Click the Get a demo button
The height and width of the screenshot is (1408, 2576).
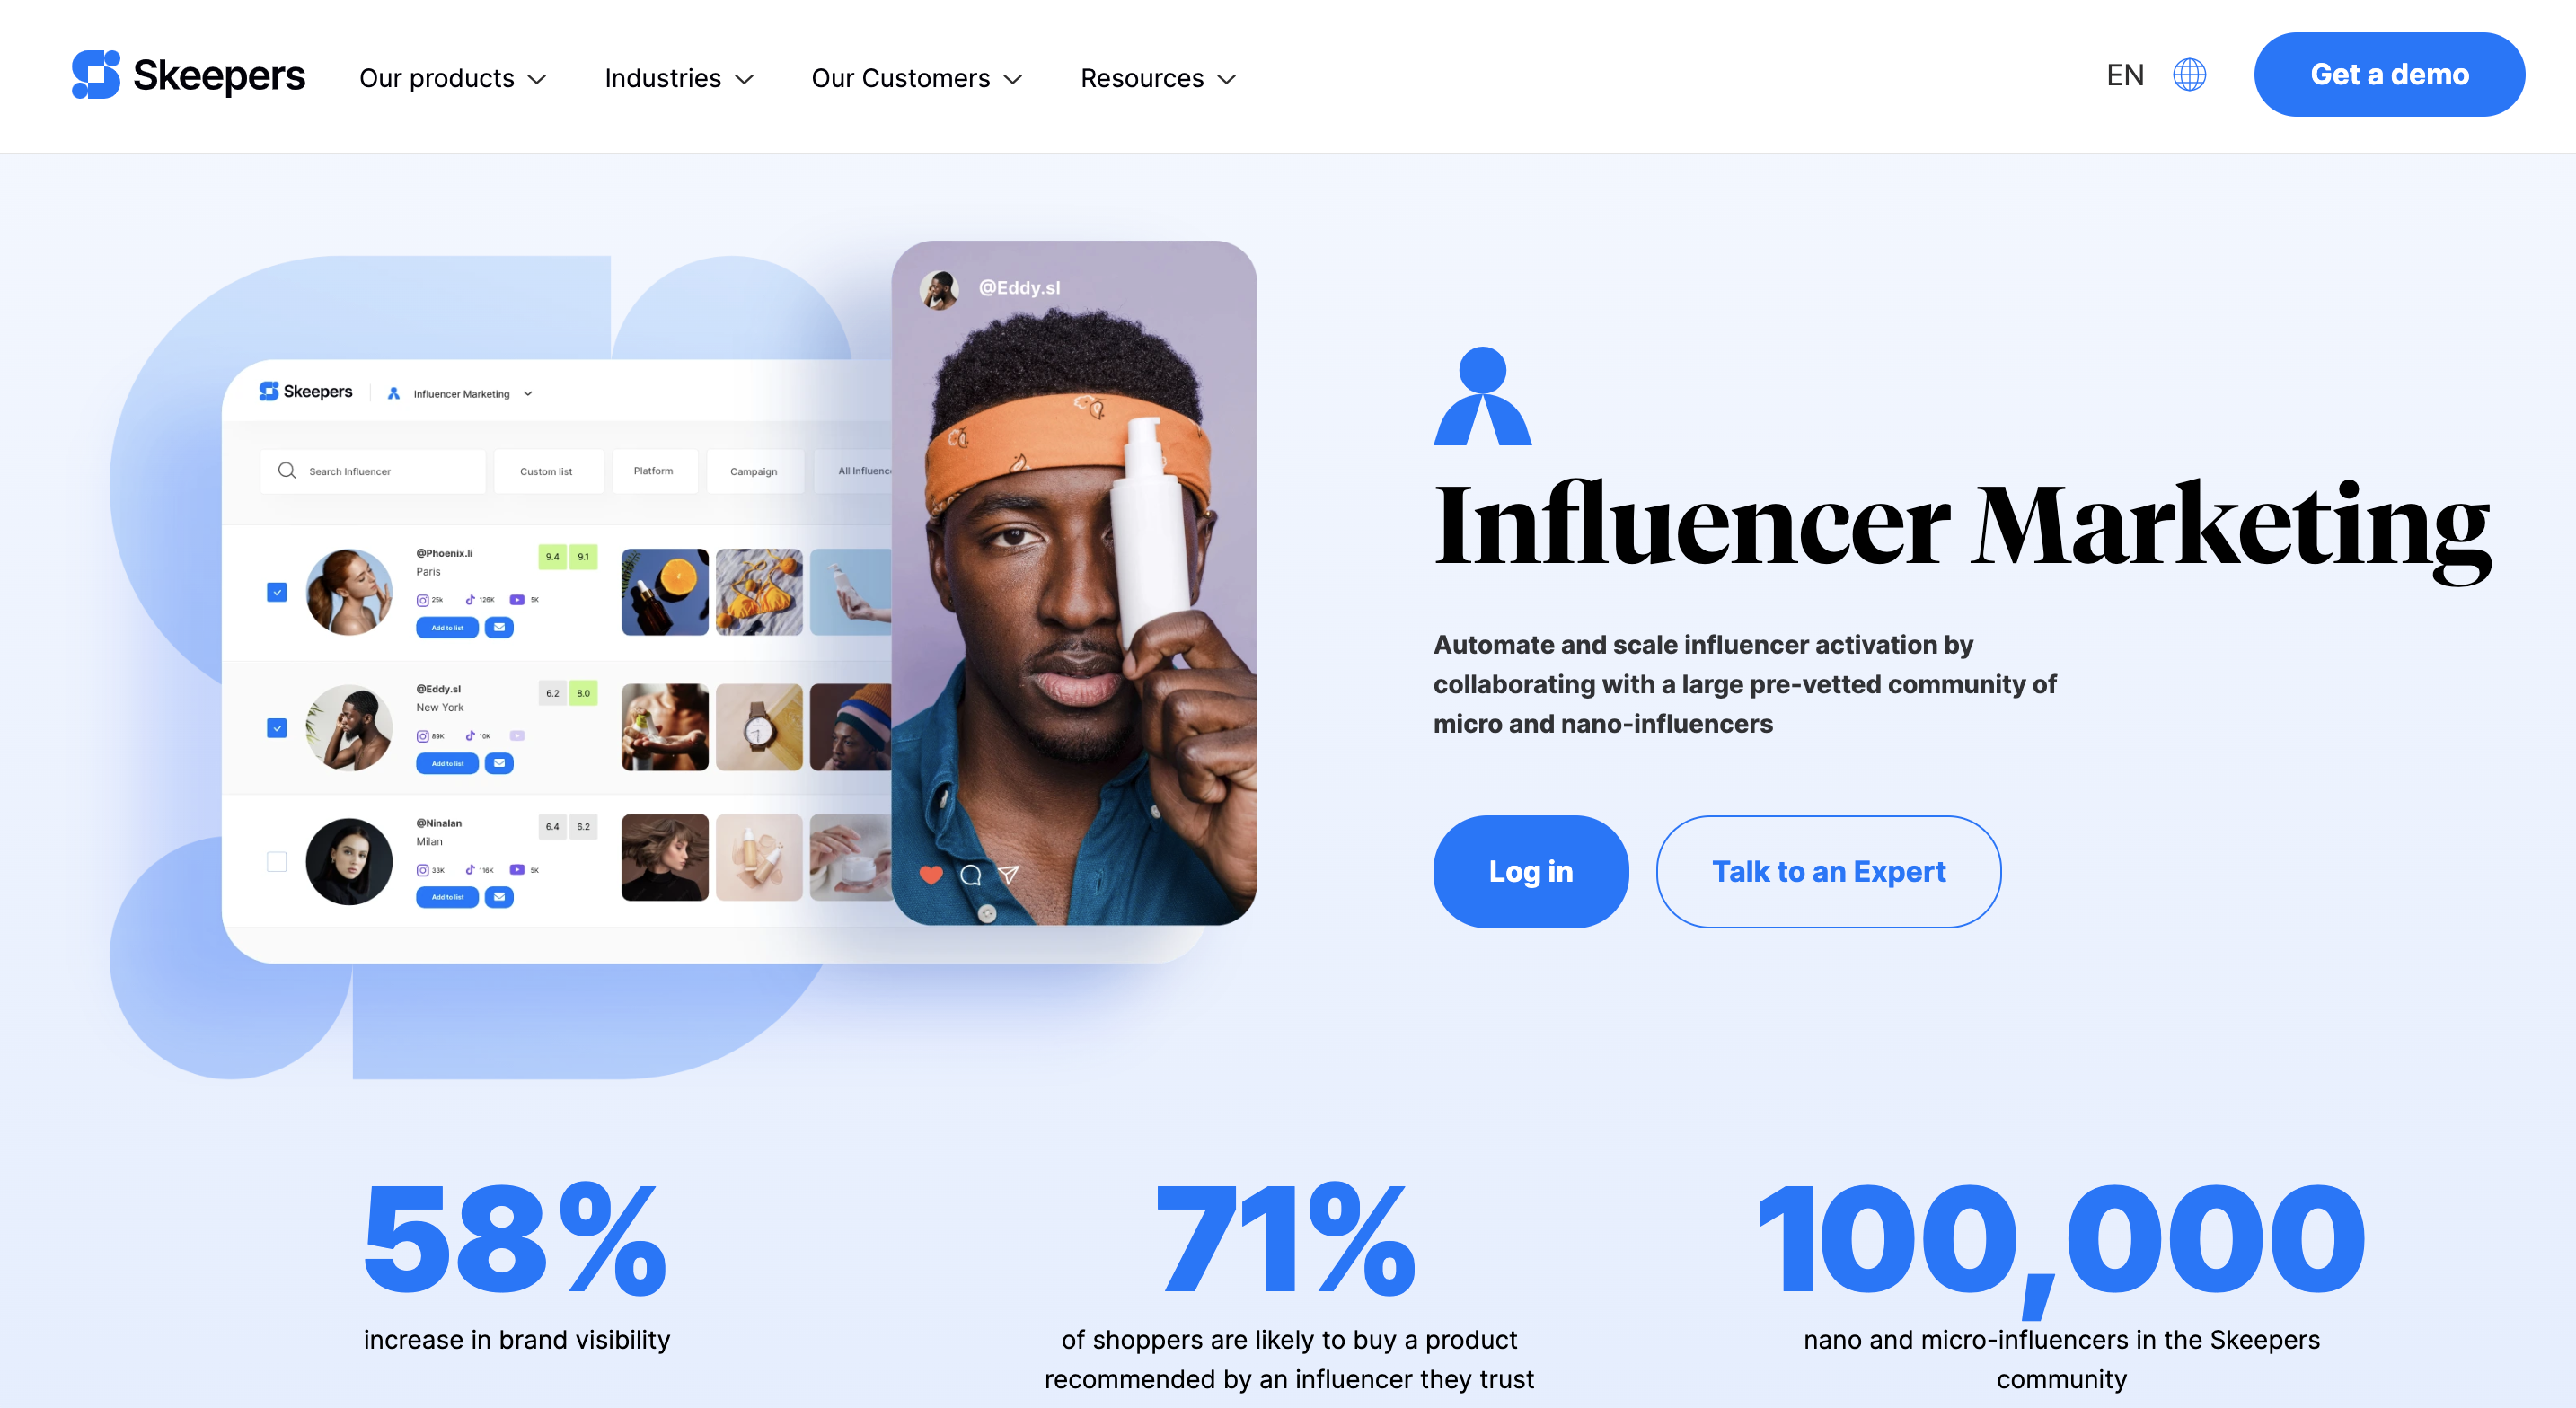(2389, 75)
